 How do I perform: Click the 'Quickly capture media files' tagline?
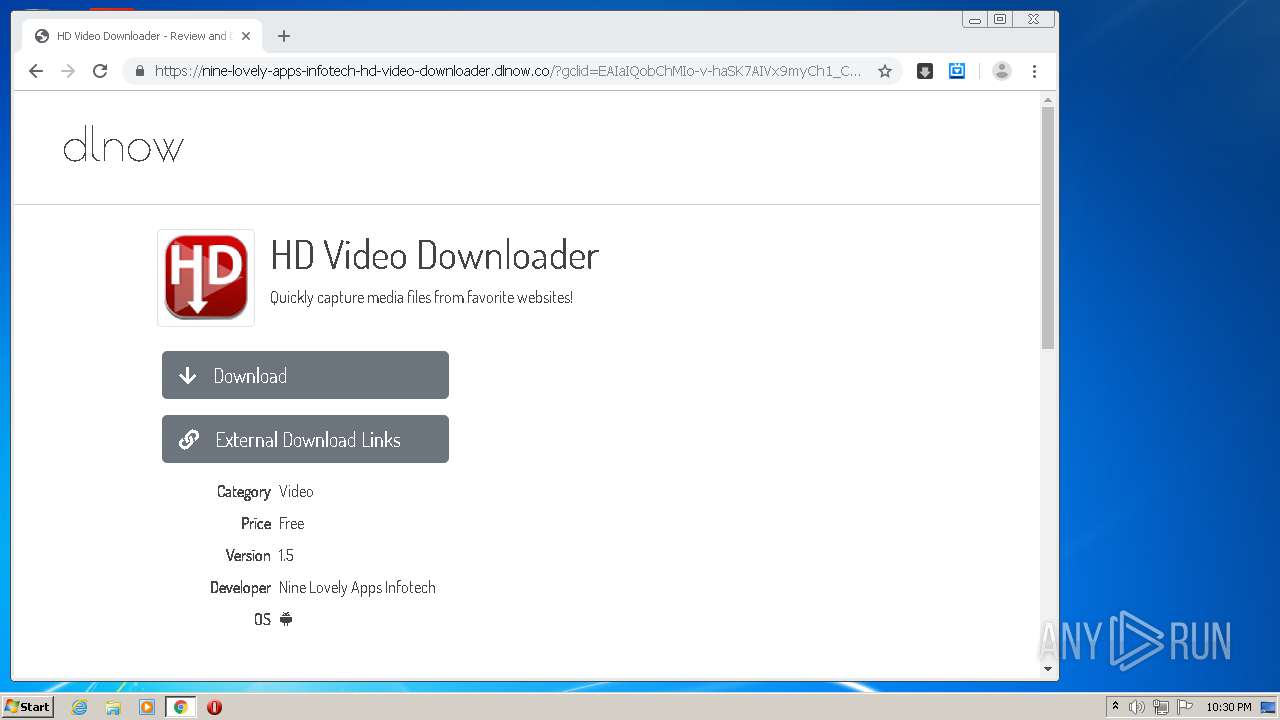[421, 297]
